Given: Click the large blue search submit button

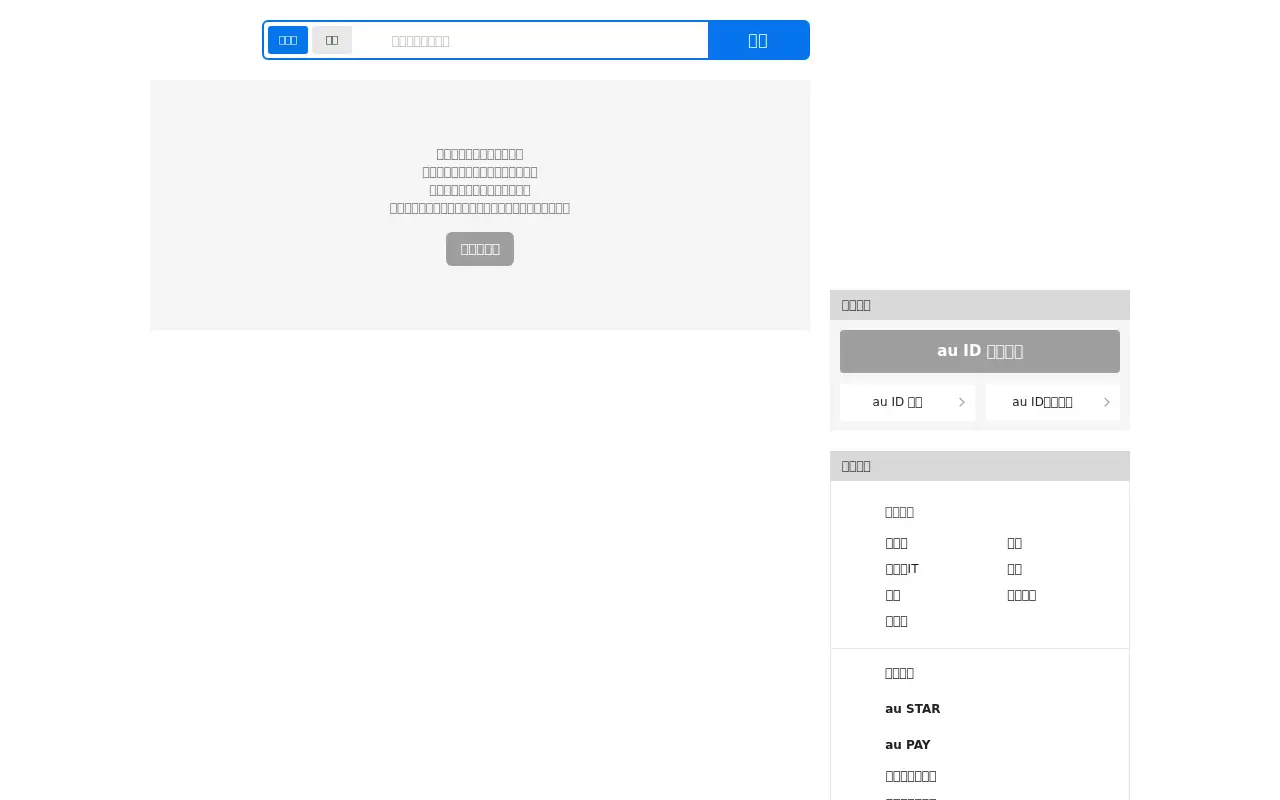Looking at the screenshot, I should pos(758,40).
